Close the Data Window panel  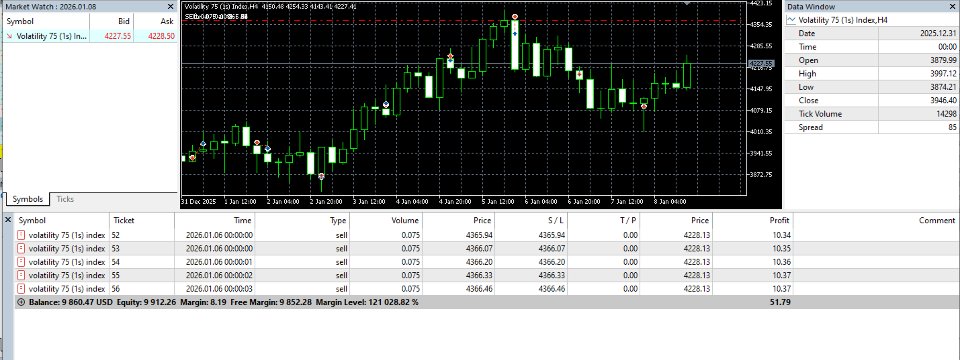tap(953, 7)
